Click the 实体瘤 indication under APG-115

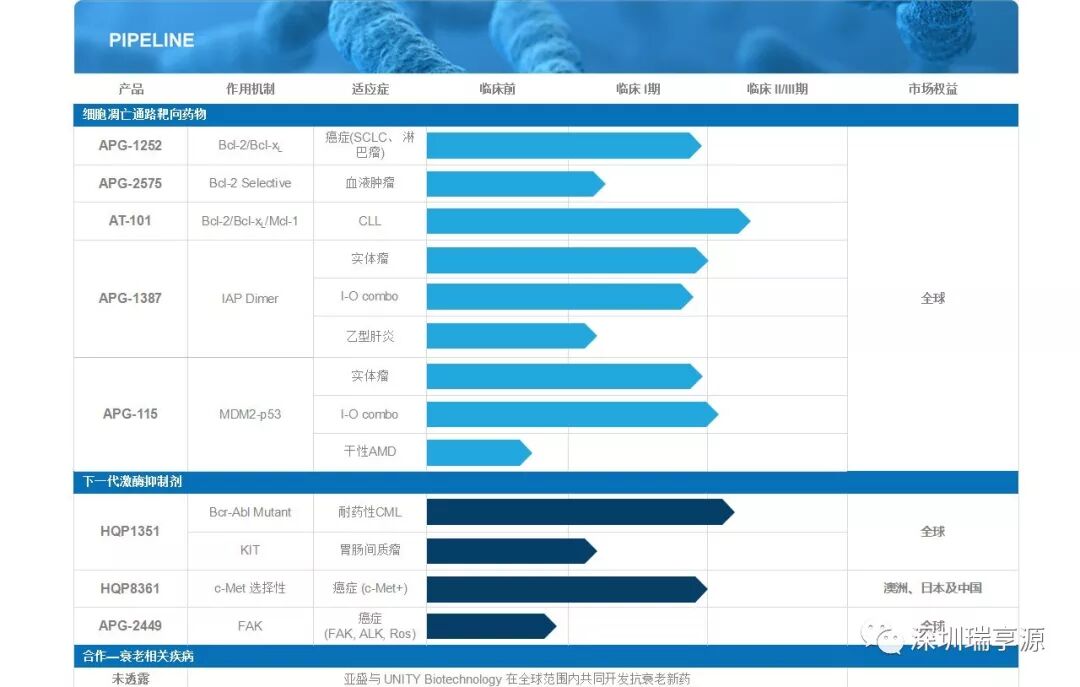coord(370,376)
